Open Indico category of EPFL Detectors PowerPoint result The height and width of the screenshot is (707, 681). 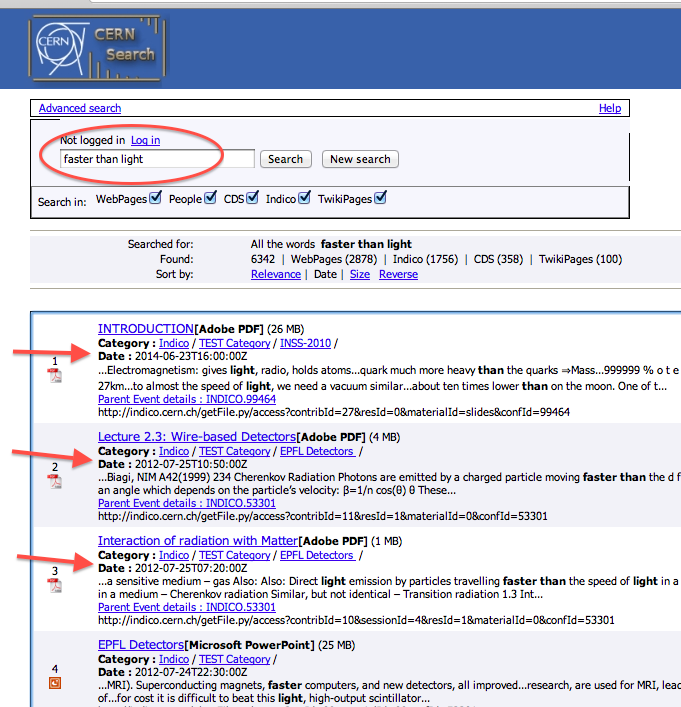pos(174,659)
